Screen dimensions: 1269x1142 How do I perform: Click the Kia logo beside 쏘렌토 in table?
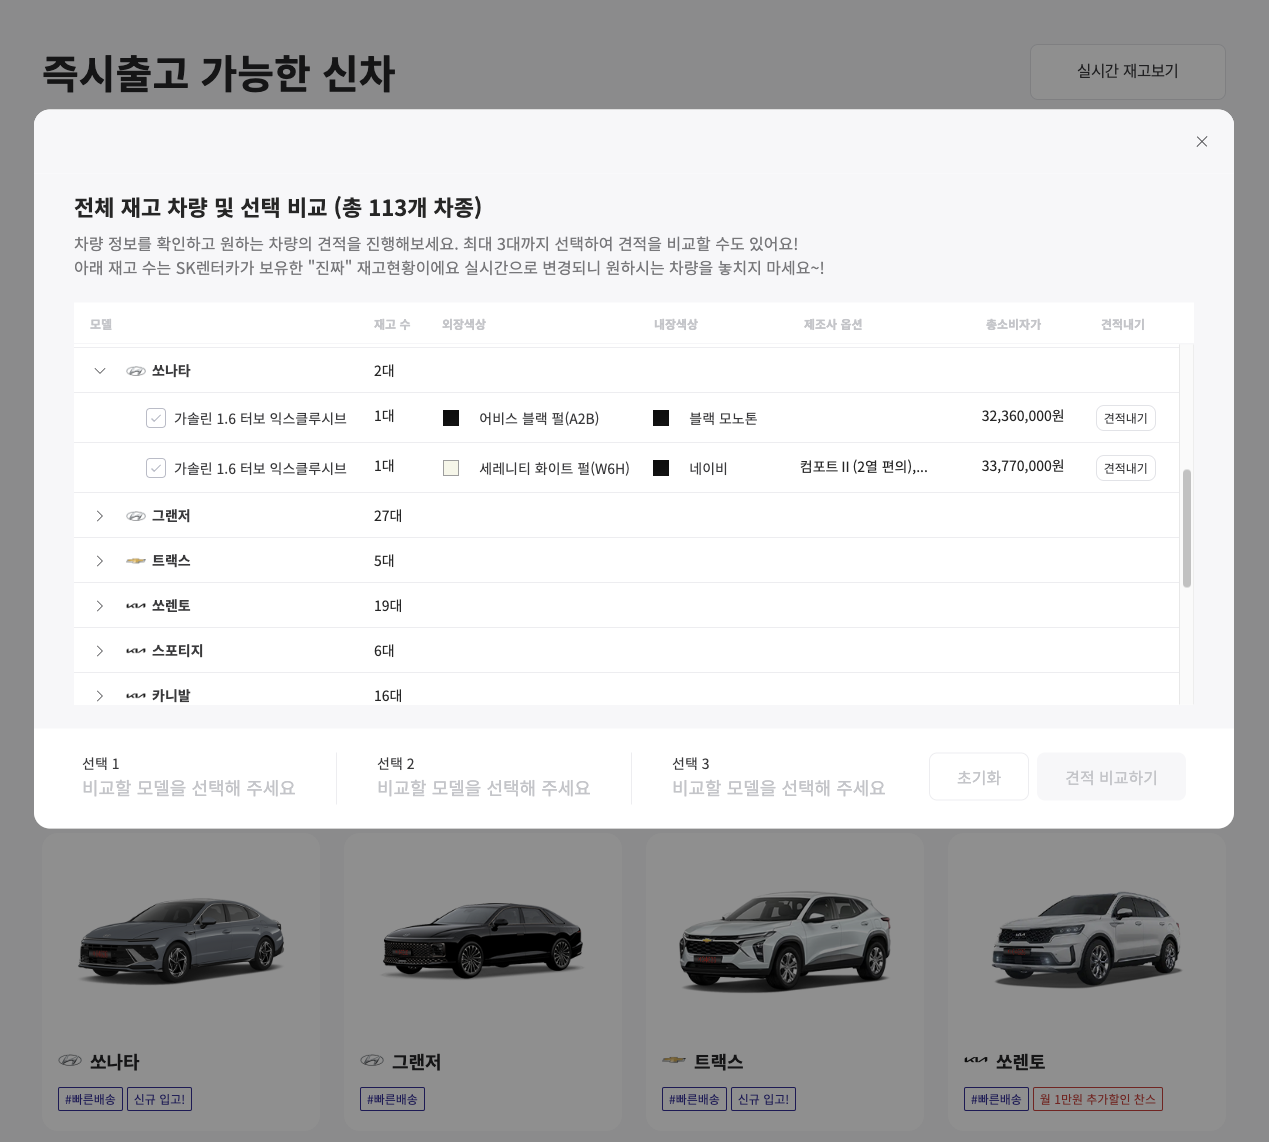(136, 606)
